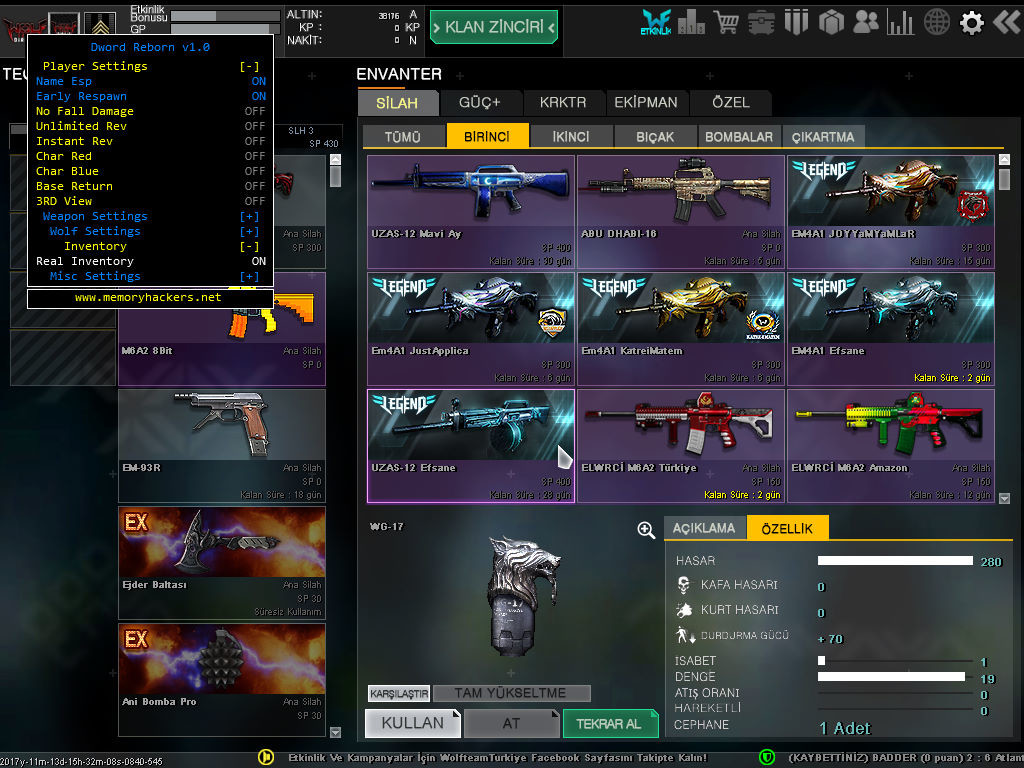Select the İKİNCİ weapon filter

coord(571,136)
